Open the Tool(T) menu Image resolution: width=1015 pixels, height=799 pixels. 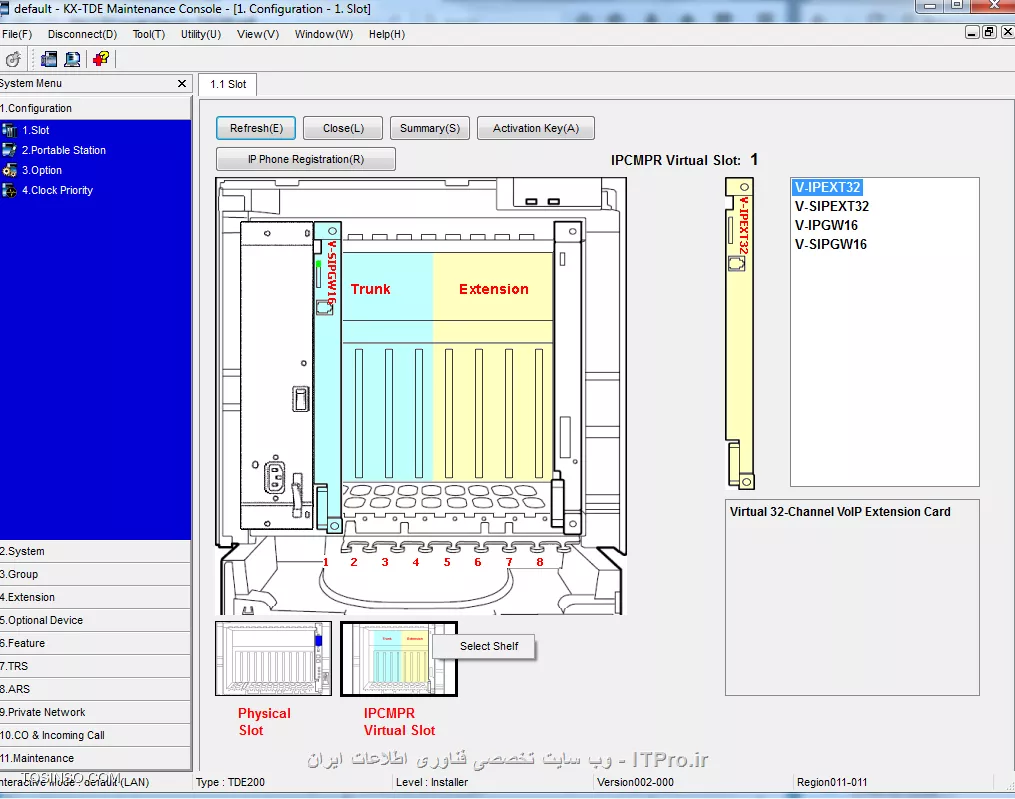pos(149,34)
